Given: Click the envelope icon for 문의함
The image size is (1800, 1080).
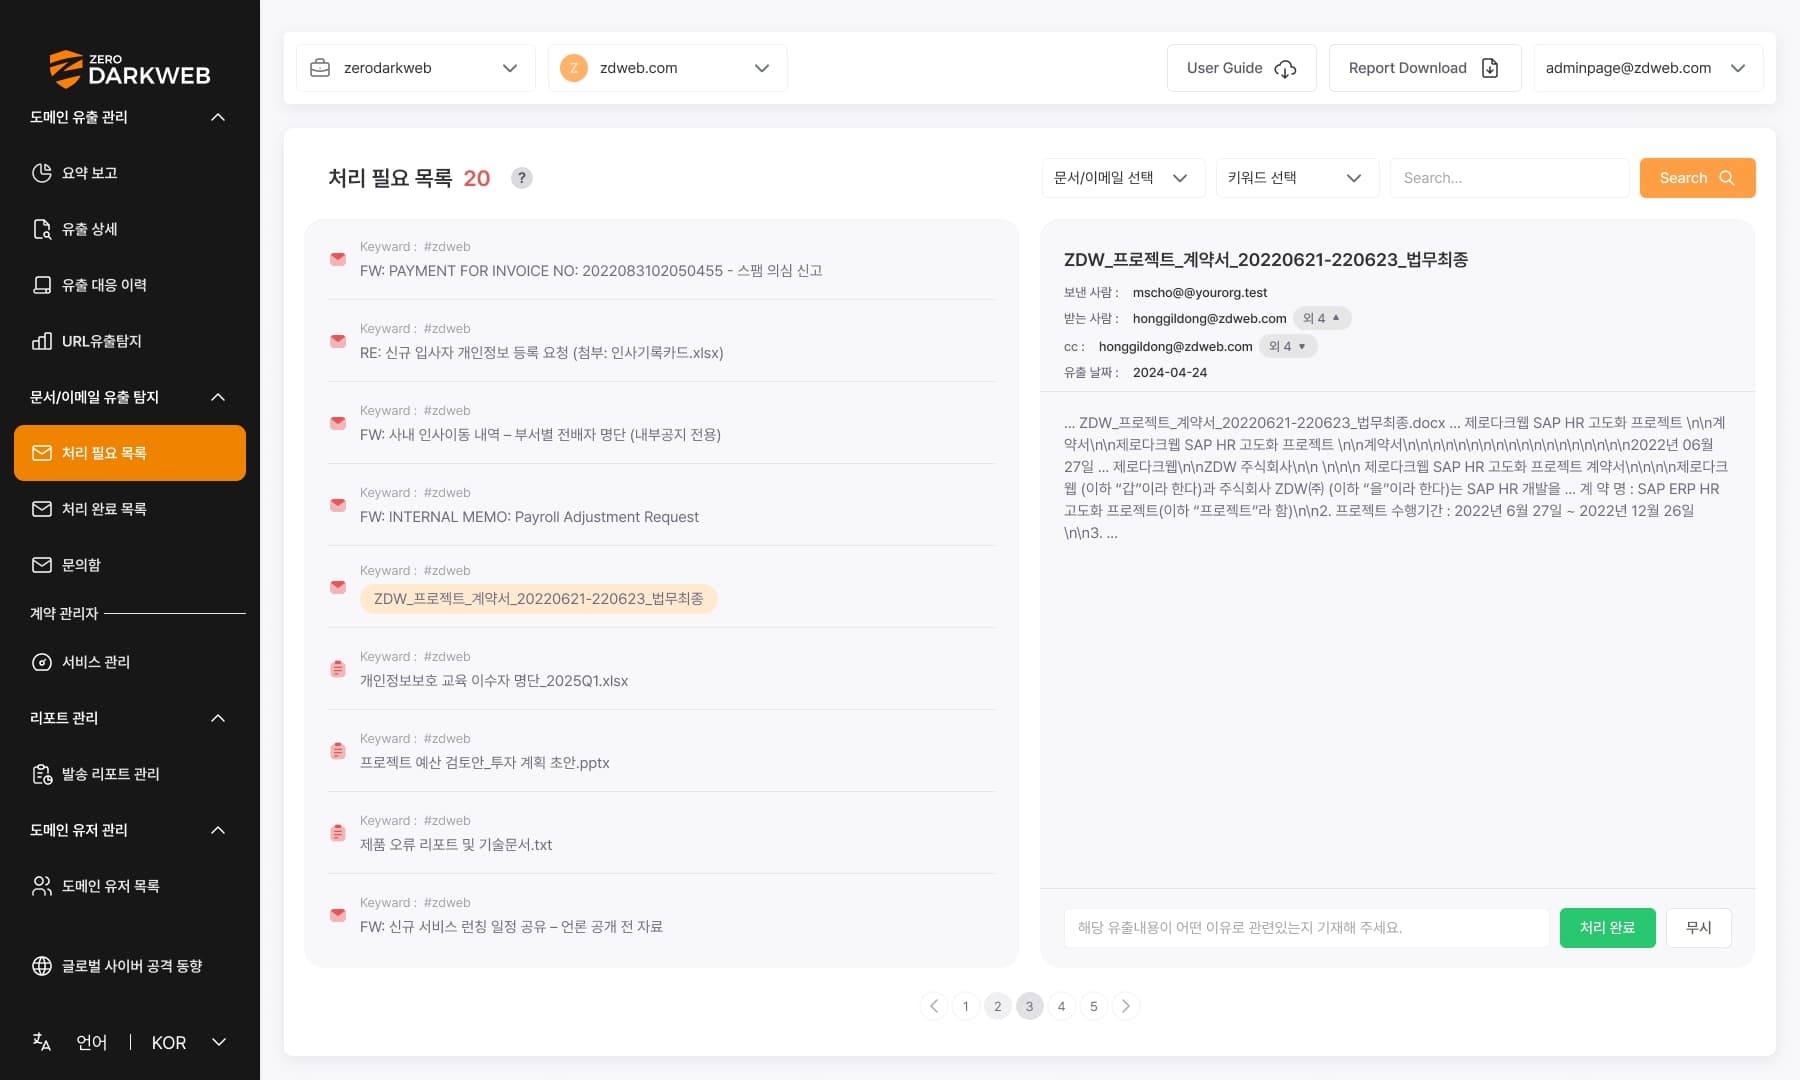Looking at the screenshot, I should [x=42, y=565].
